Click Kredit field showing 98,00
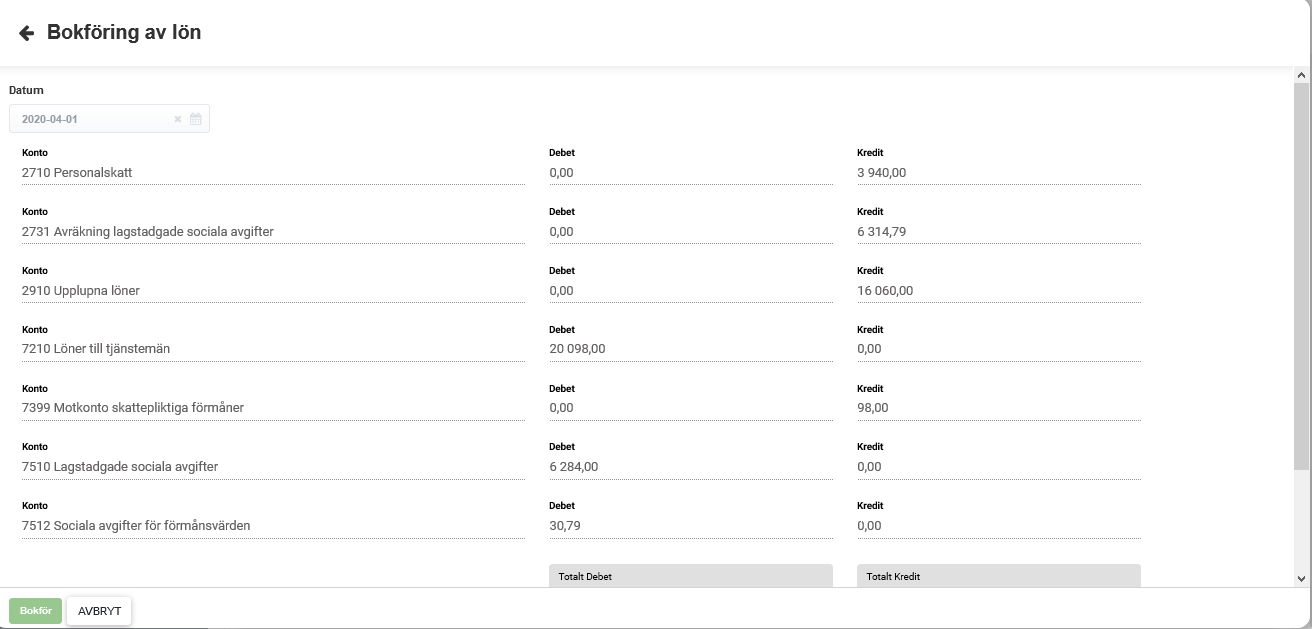 (997, 408)
